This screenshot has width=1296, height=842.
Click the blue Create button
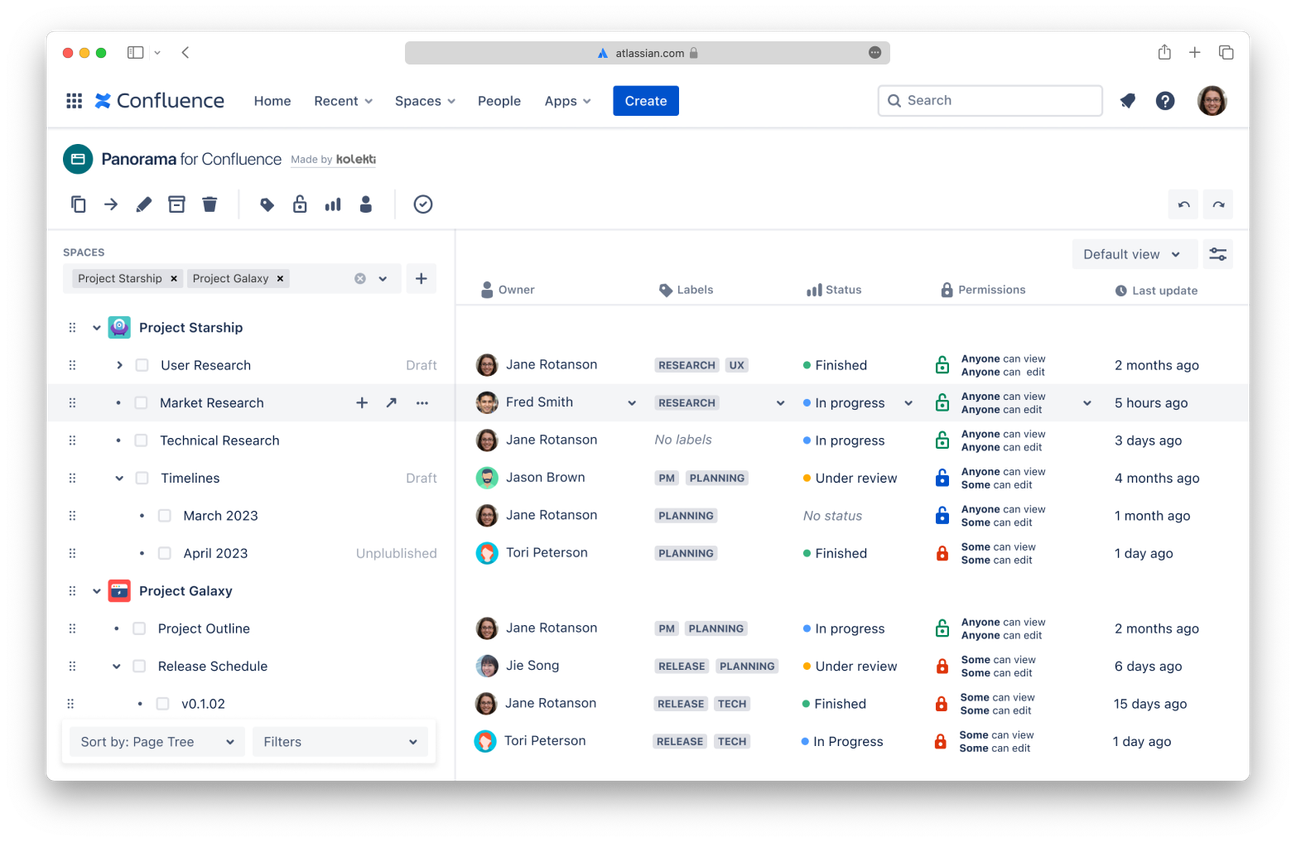coord(645,101)
